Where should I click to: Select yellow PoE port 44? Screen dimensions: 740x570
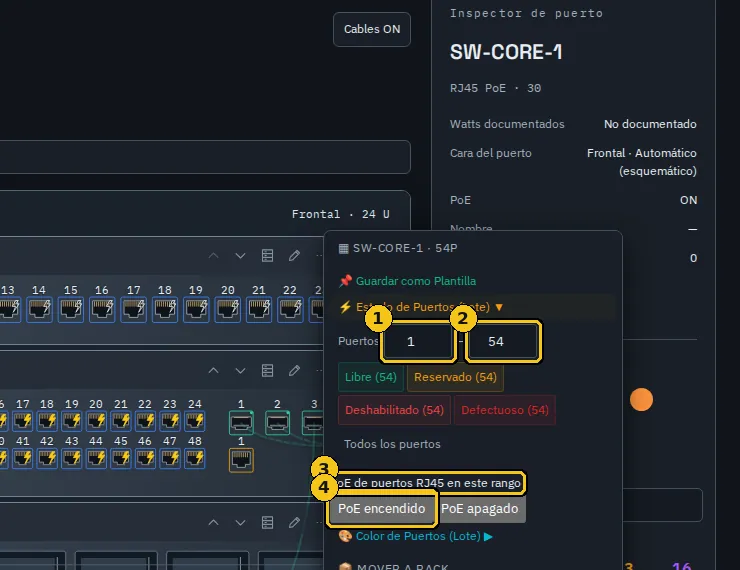click(96, 458)
